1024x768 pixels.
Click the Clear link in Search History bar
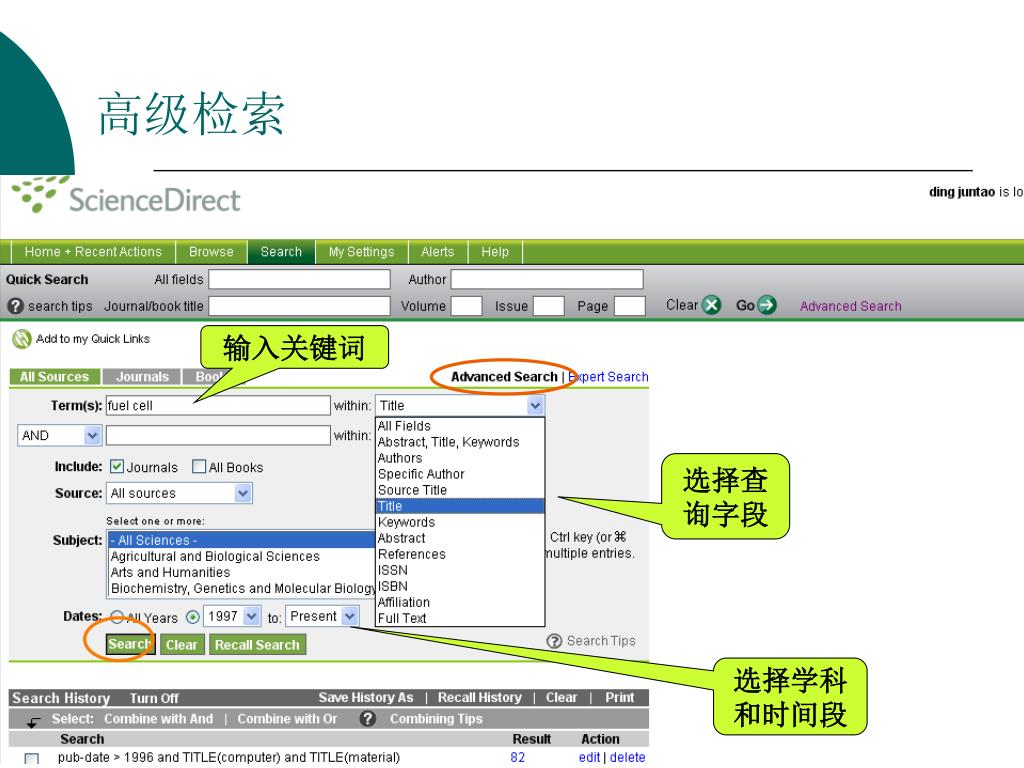pyautogui.click(x=561, y=697)
